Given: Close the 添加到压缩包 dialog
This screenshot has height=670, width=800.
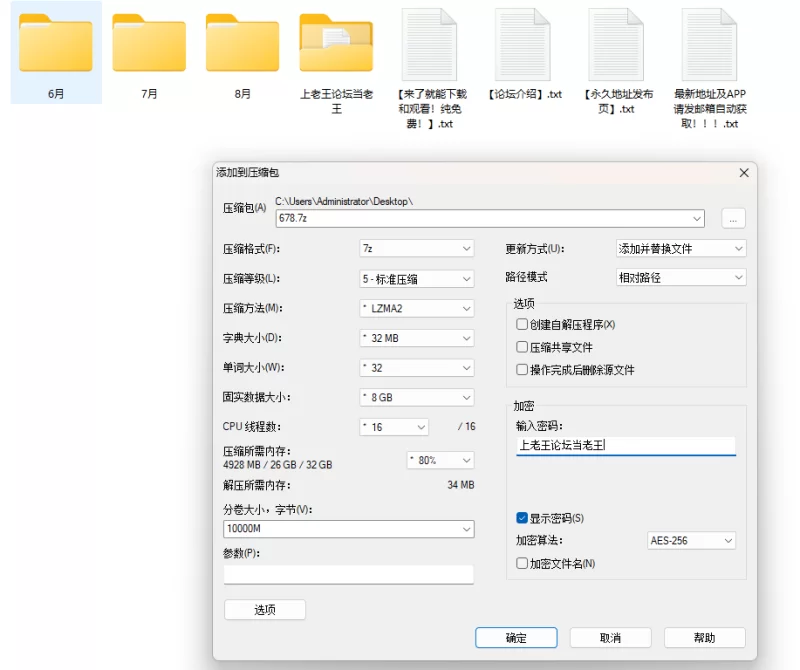Looking at the screenshot, I should pyautogui.click(x=744, y=173).
